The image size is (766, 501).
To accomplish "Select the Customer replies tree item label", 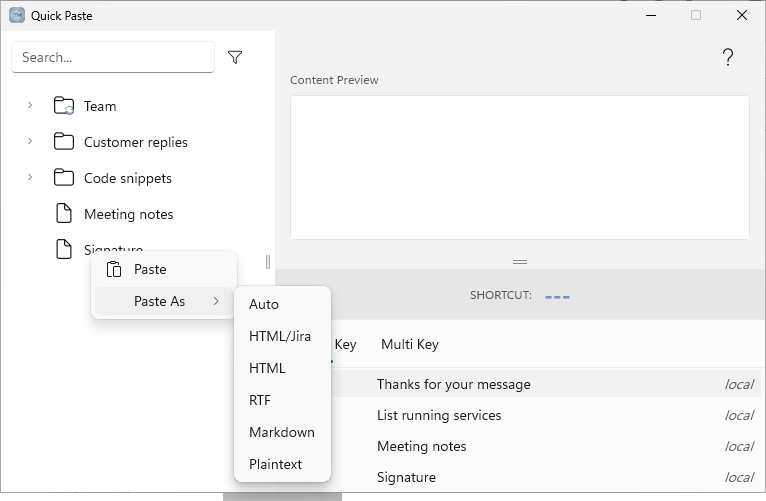I will click(x=136, y=142).
